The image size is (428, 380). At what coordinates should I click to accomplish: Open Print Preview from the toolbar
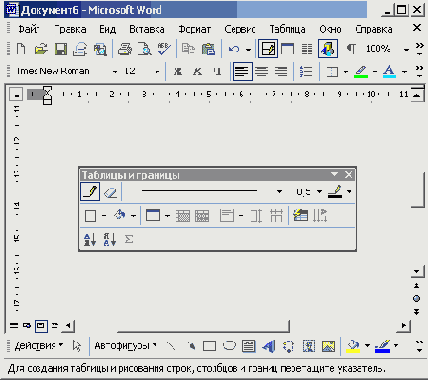pyautogui.click(x=145, y=49)
